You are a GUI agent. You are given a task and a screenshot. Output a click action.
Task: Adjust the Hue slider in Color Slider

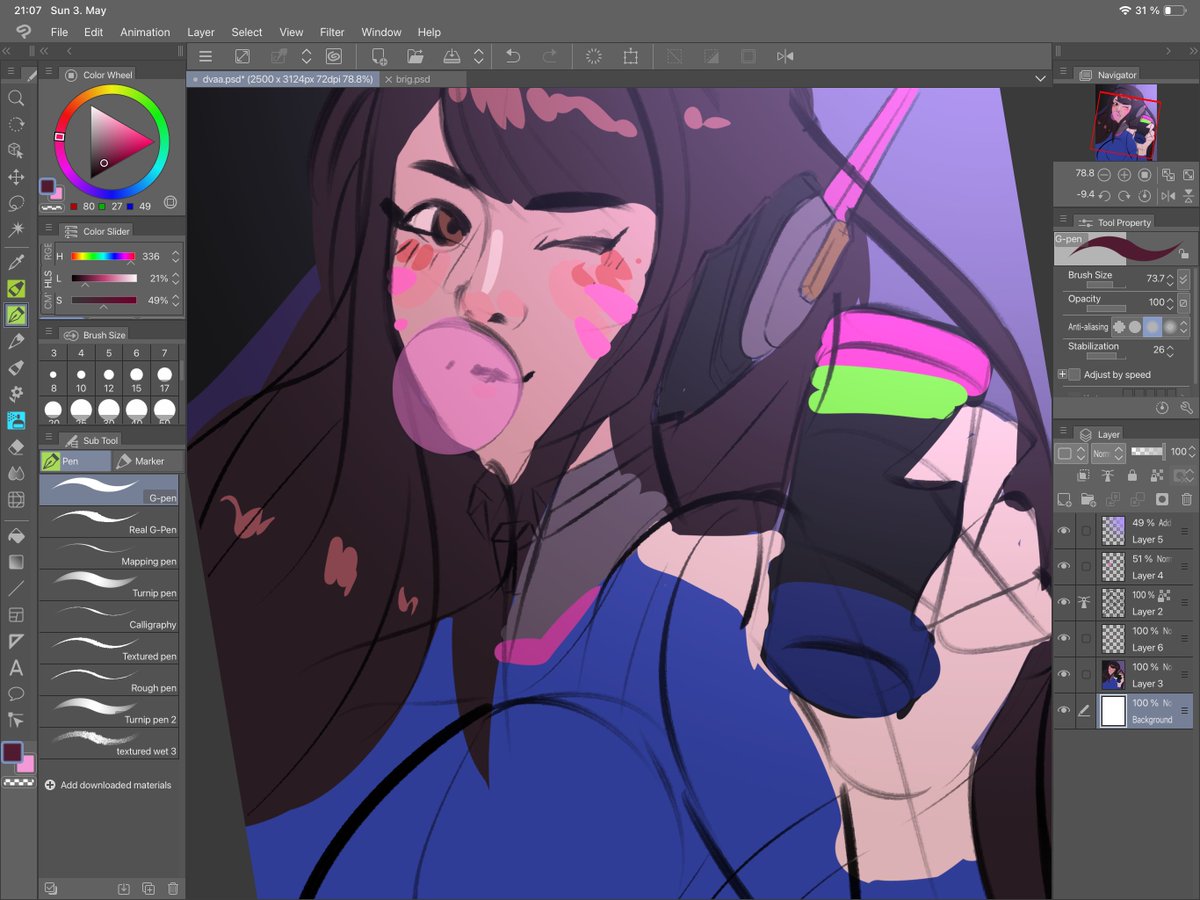point(103,256)
